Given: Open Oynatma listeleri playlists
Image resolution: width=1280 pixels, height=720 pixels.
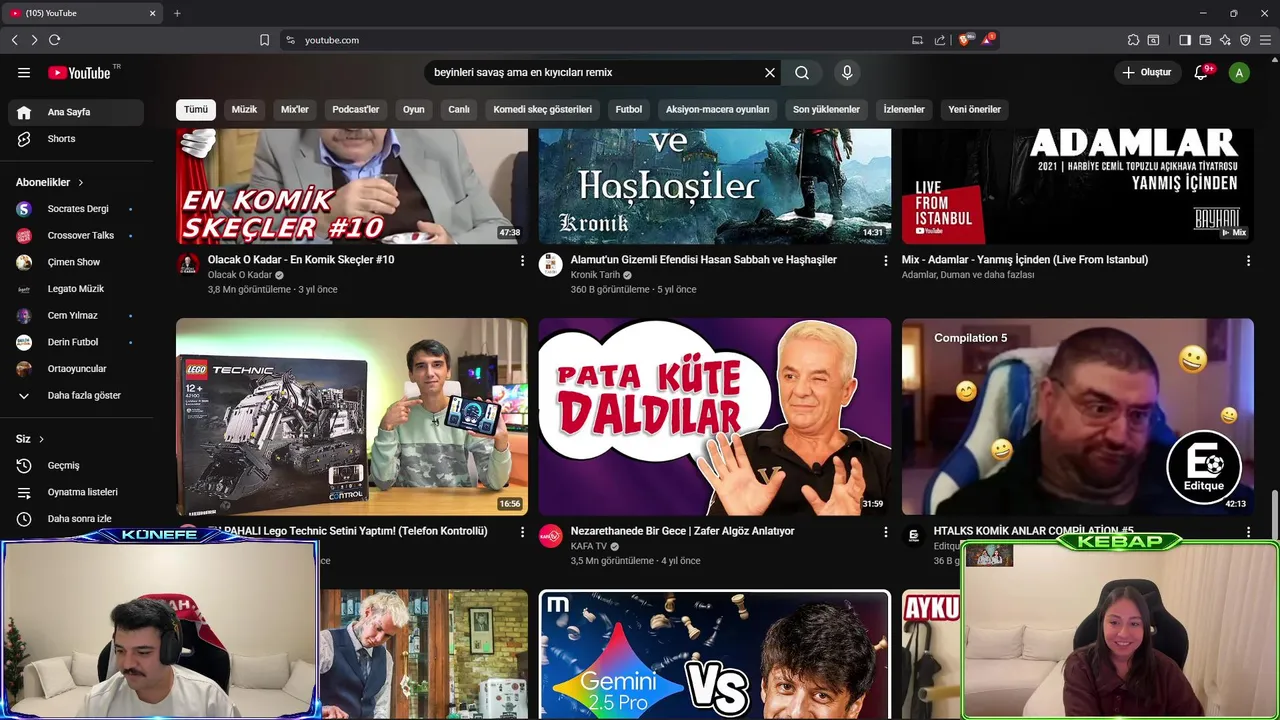Looking at the screenshot, I should 76,492.
